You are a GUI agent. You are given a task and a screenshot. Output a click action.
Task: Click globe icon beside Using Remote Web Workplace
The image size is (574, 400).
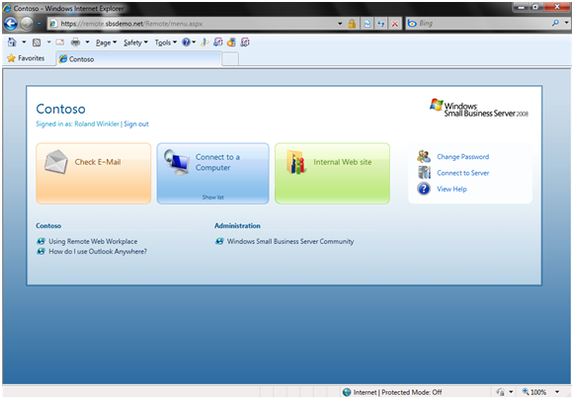pos(41,241)
